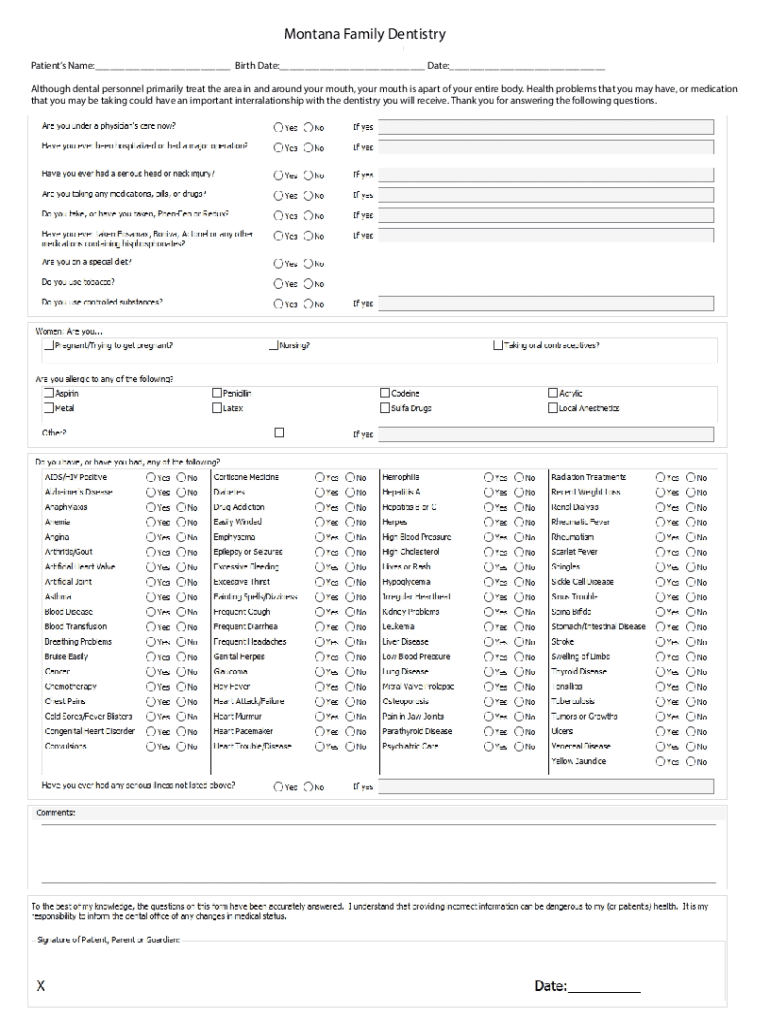Enable the Codeine allergy checkbox
The width and height of the screenshot is (770, 1024).
385,394
